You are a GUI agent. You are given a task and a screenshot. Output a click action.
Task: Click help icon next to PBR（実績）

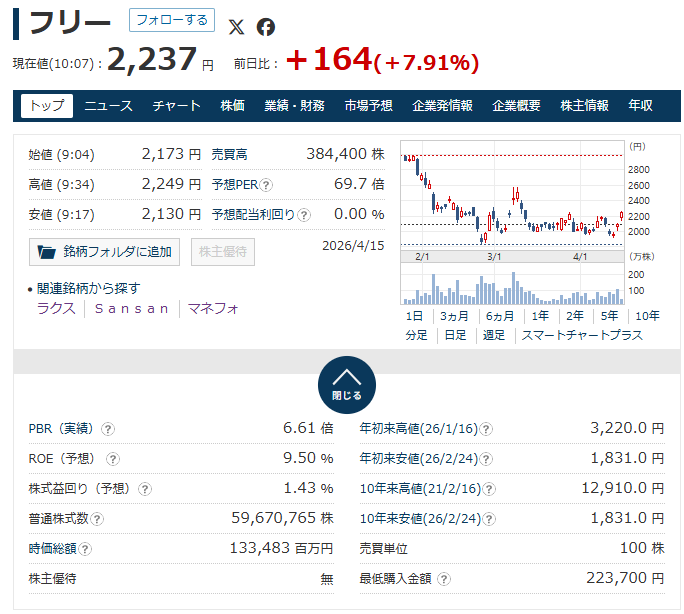(x=108, y=429)
